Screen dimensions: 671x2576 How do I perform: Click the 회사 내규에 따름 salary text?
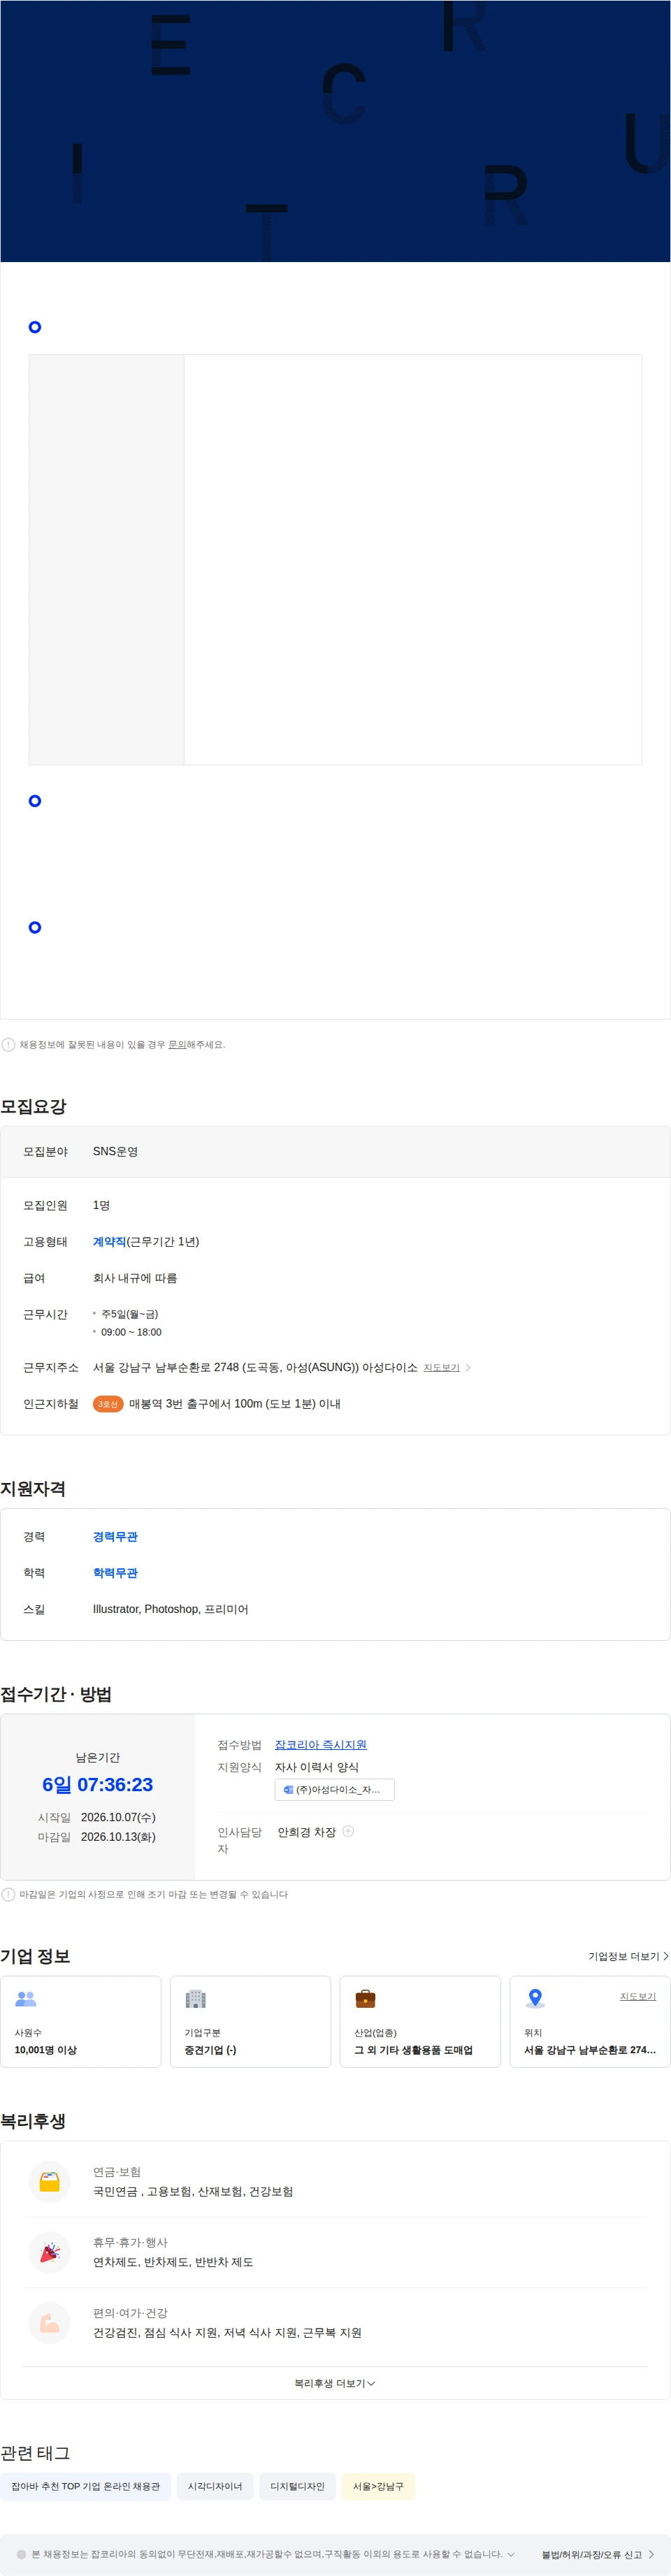(x=135, y=1278)
